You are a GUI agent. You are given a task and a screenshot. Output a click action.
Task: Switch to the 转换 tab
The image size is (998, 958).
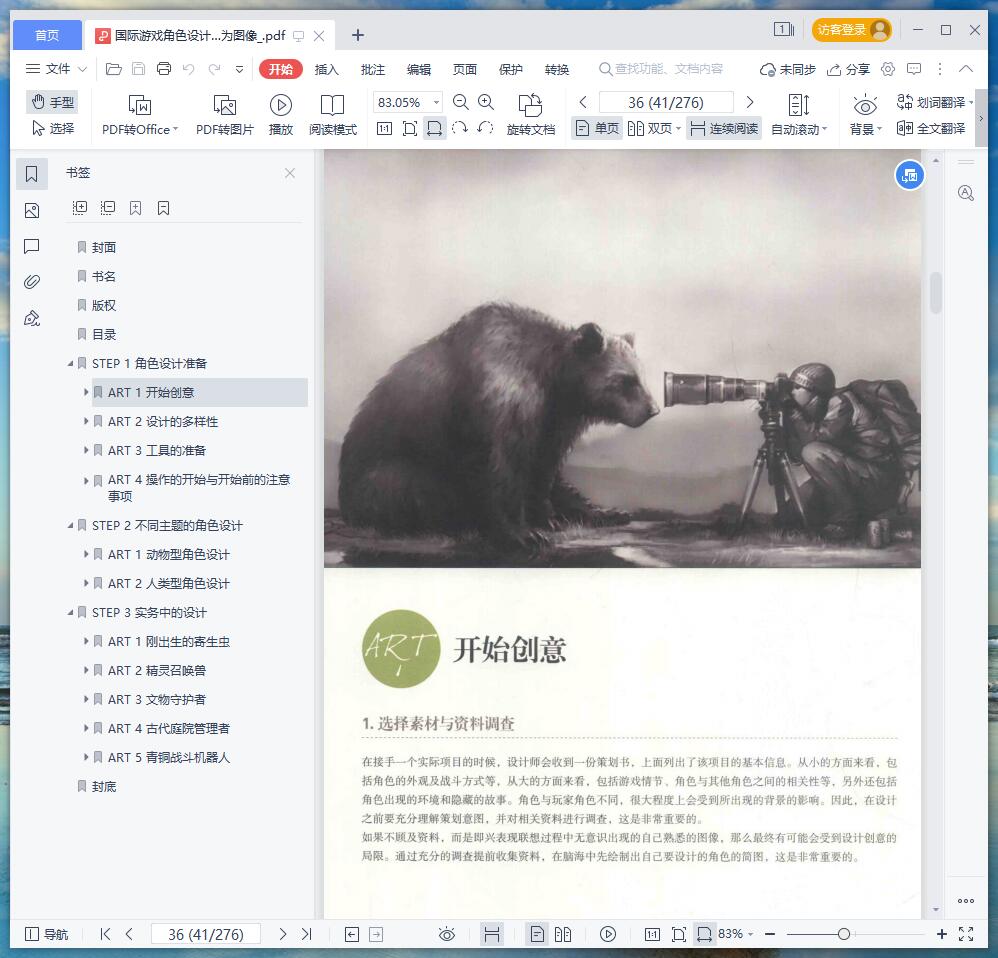[x=557, y=69]
